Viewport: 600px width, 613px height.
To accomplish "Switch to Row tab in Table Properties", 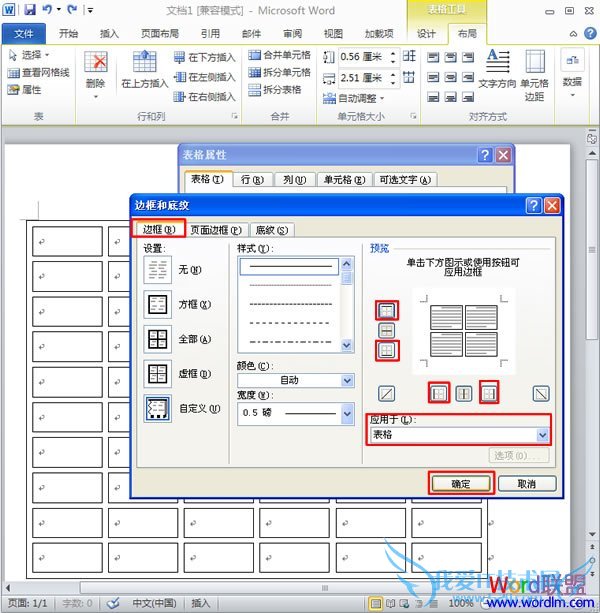I will pyautogui.click(x=252, y=179).
